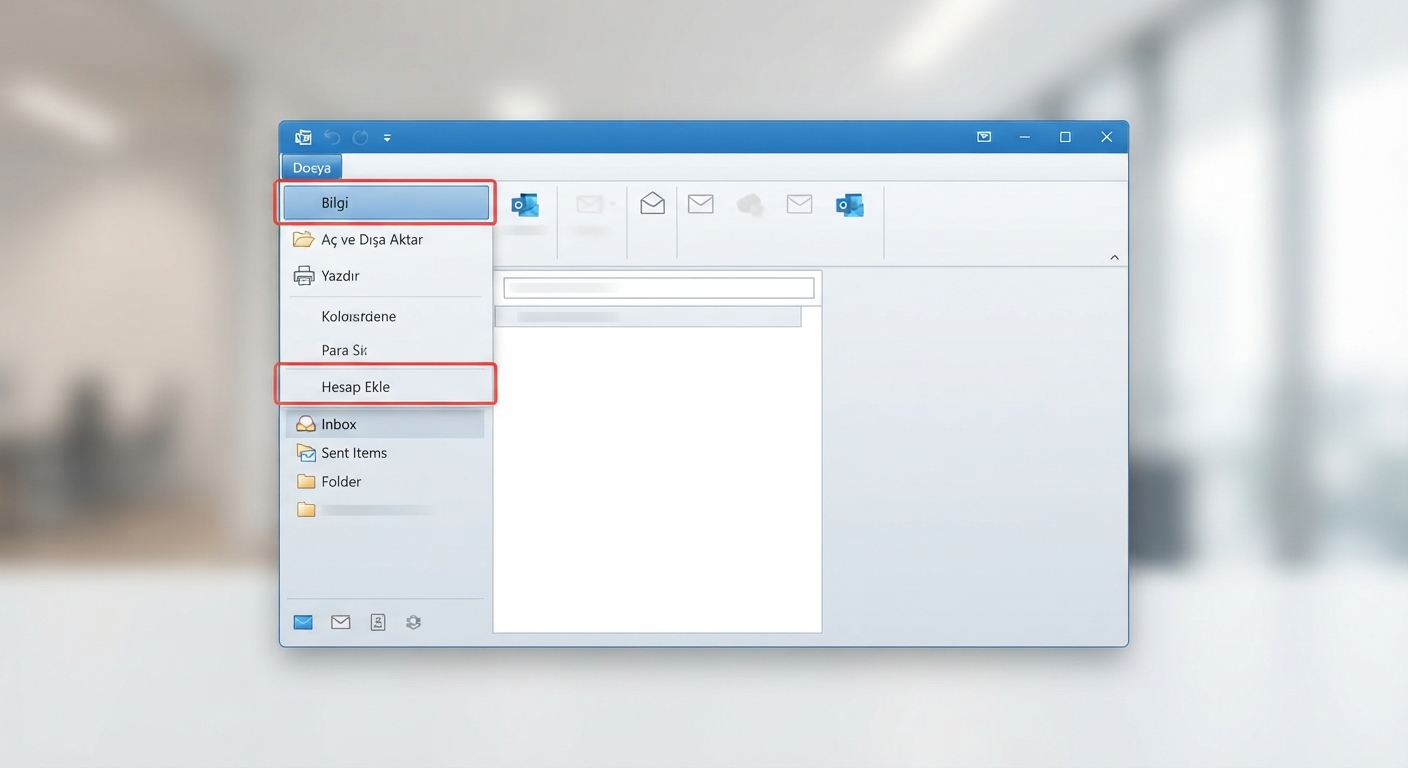Open the Doeya file tab
Image resolution: width=1408 pixels, height=768 pixels.
312,168
